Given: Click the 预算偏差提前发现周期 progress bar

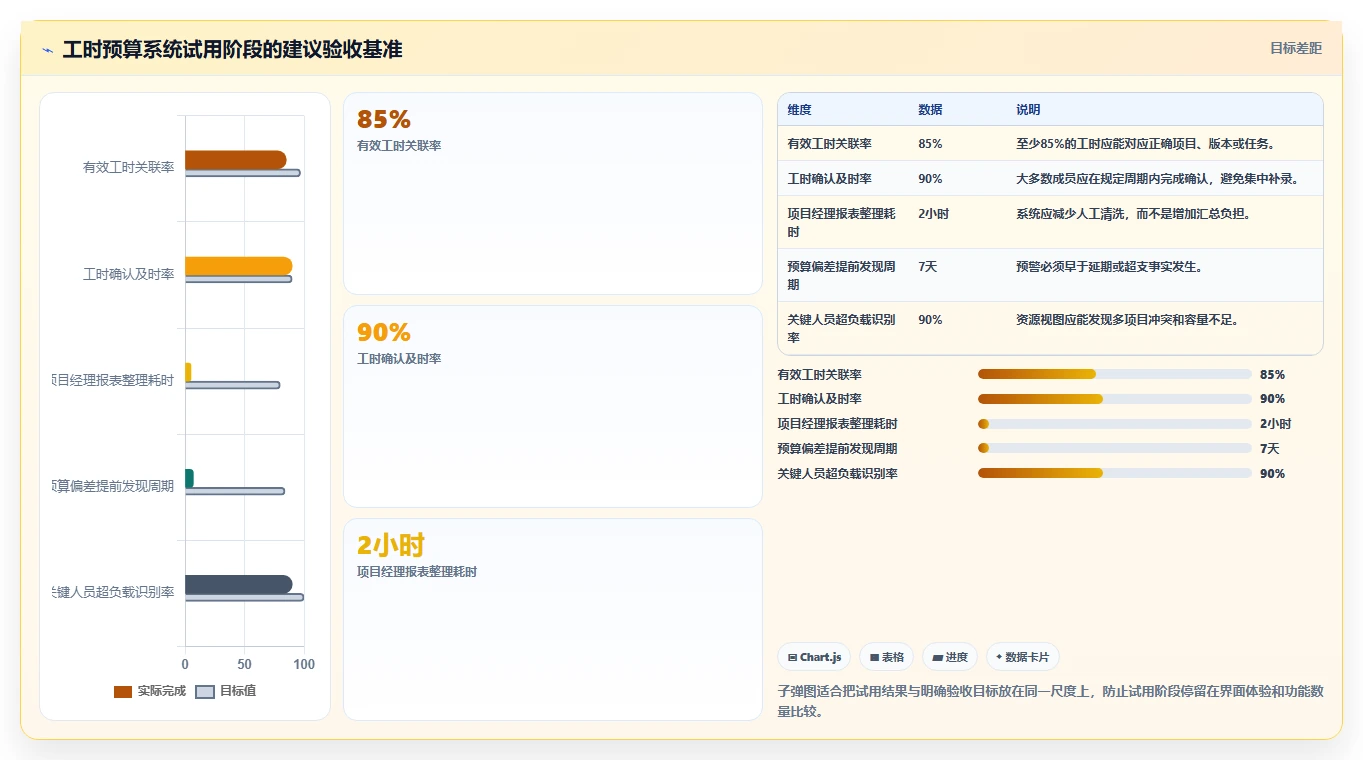Looking at the screenshot, I should 1114,449.
